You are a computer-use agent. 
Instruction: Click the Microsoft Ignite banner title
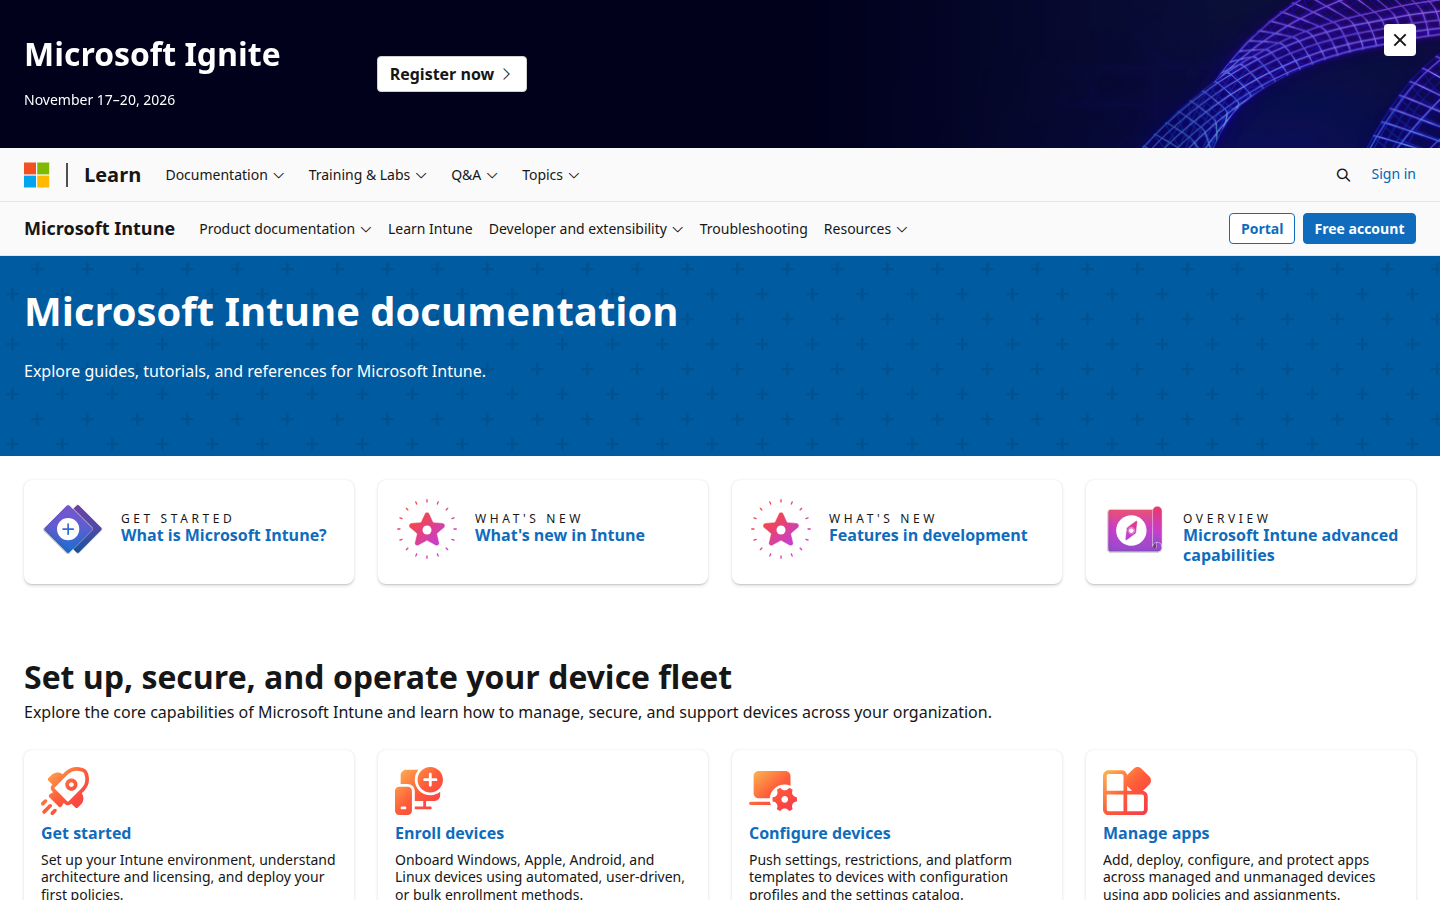pyautogui.click(x=152, y=54)
